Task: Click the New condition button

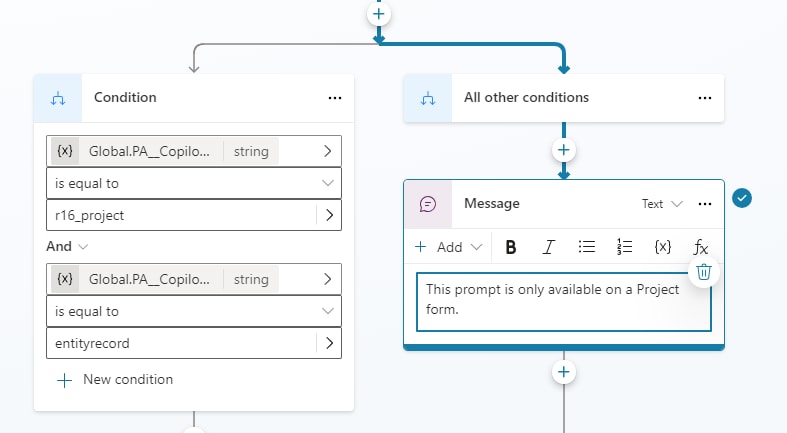Action: click(115, 380)
